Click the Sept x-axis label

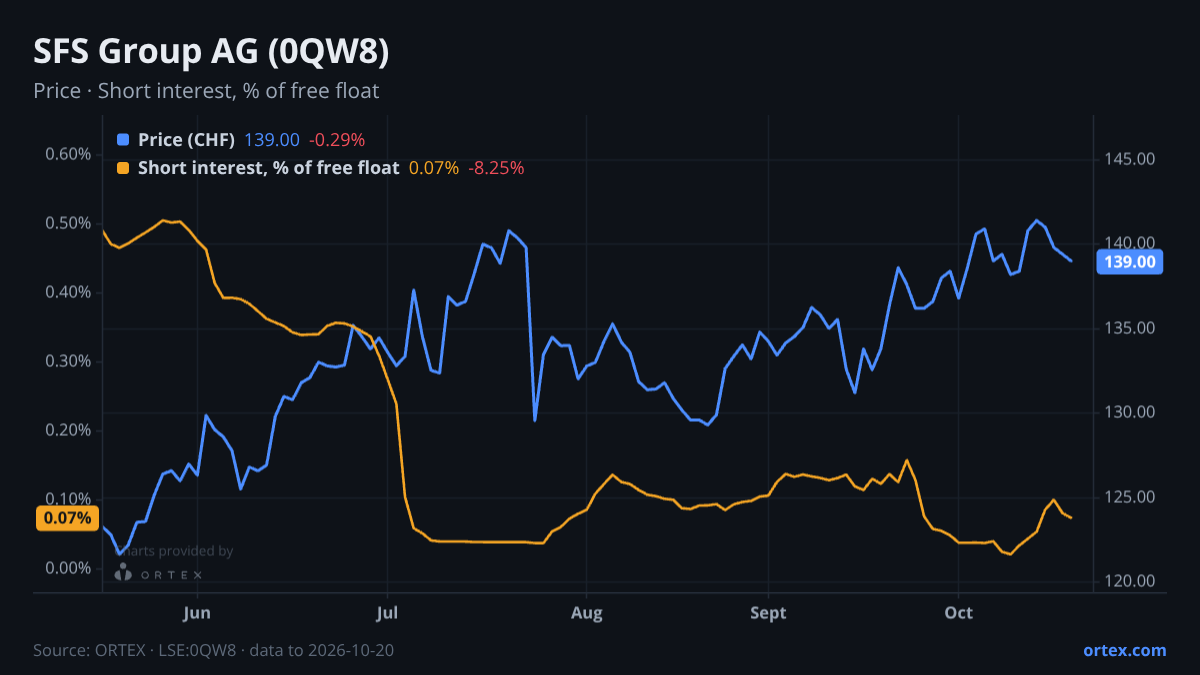(768, 613)
